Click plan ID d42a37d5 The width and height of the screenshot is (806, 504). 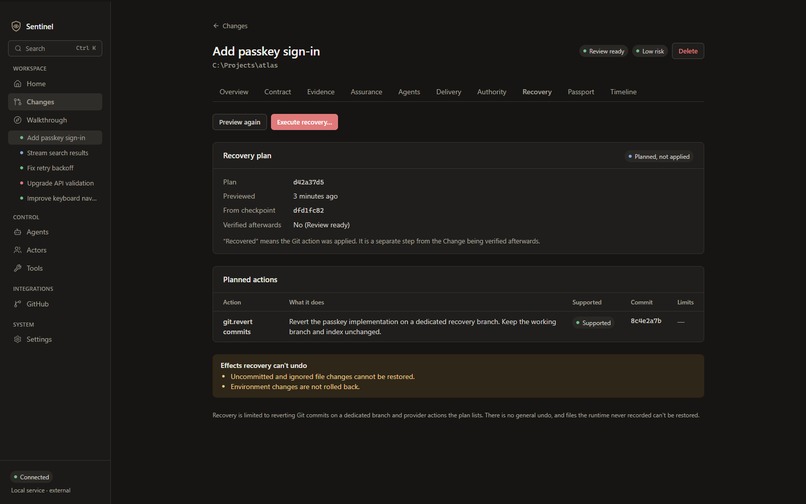[x=308, y=182]
